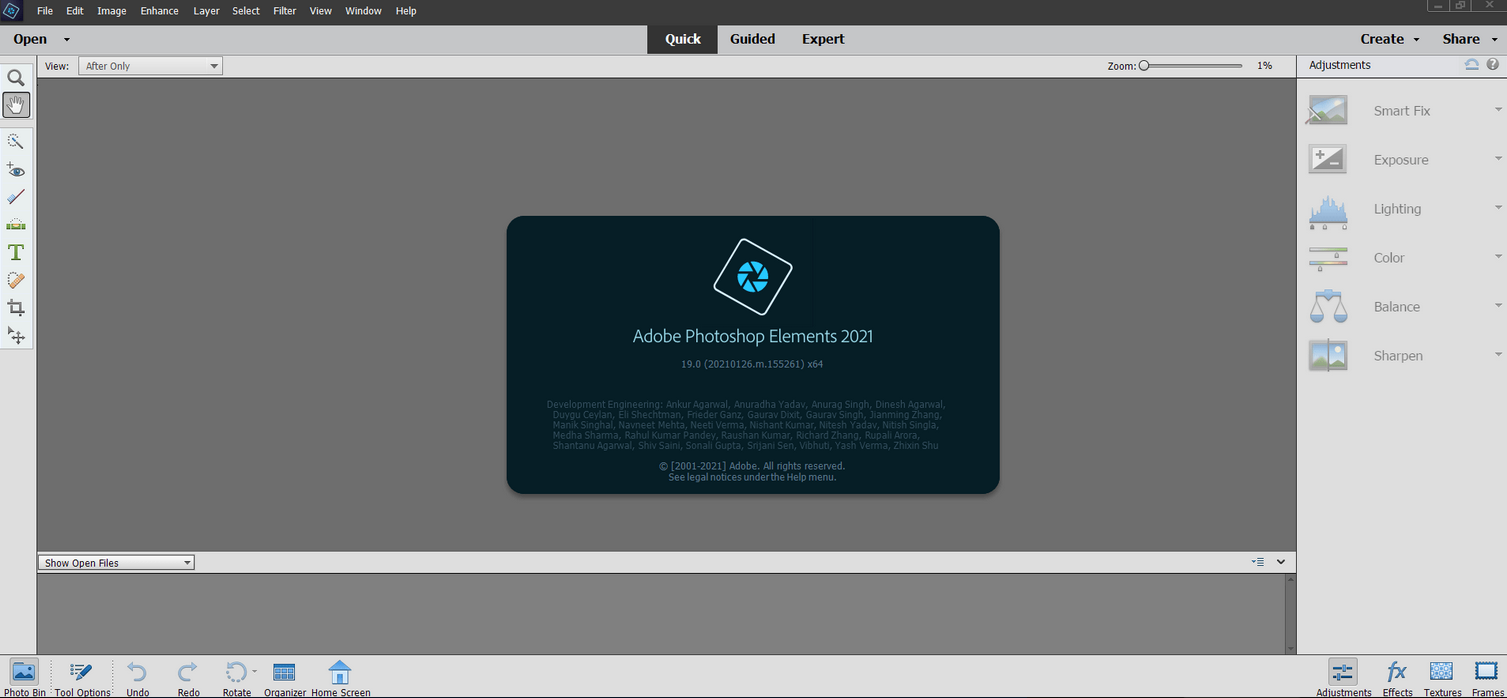Viewport: 1507px width, 698px height.
Task: Select the Eye tool for red-eye
Action: pyautogui.click(x=16, y=169)
